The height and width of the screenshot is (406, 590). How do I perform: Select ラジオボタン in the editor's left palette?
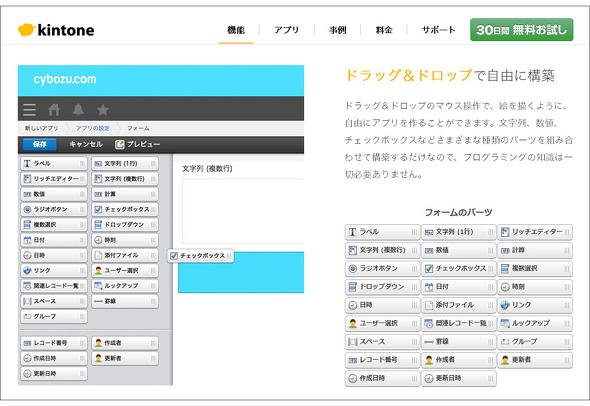54,209
